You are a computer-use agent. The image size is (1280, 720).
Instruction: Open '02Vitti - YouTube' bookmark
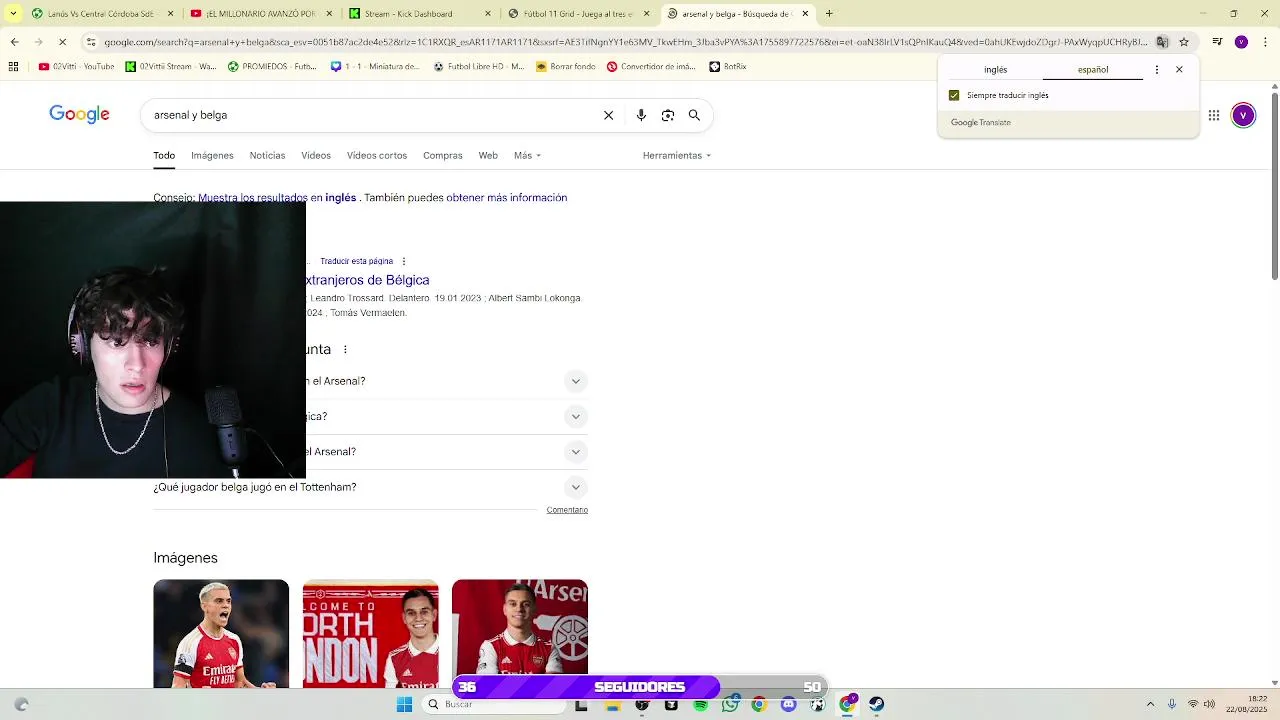[x=76, y=67]
